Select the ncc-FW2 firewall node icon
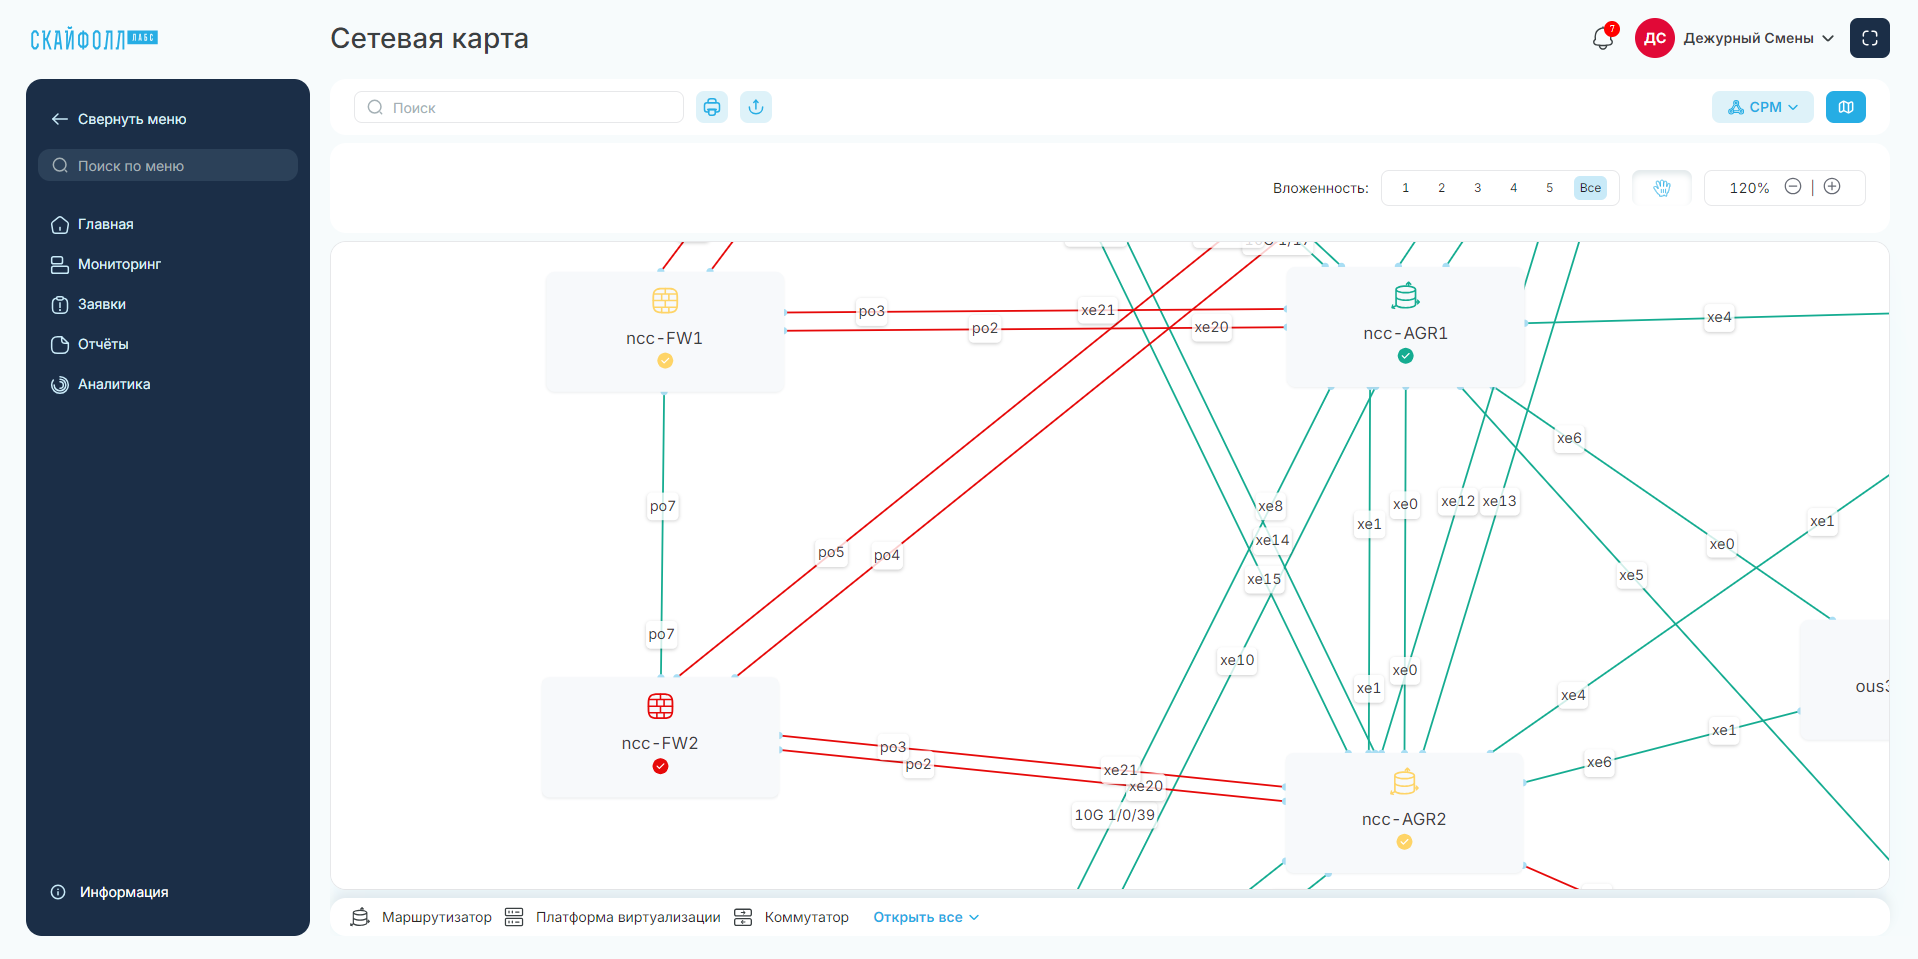Screen dimensions: 1918x959 coord(660,706)
